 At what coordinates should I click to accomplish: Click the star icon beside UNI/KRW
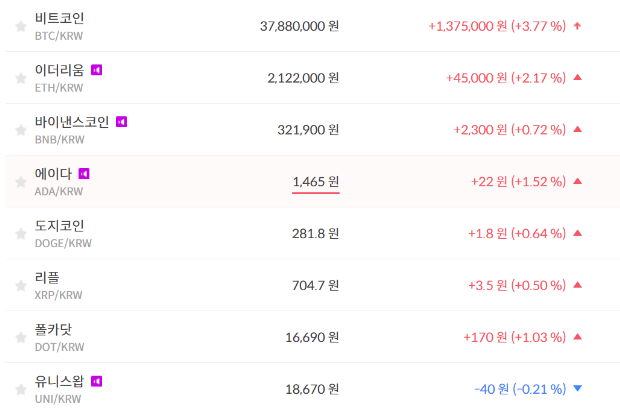click(x=21, y=389)
